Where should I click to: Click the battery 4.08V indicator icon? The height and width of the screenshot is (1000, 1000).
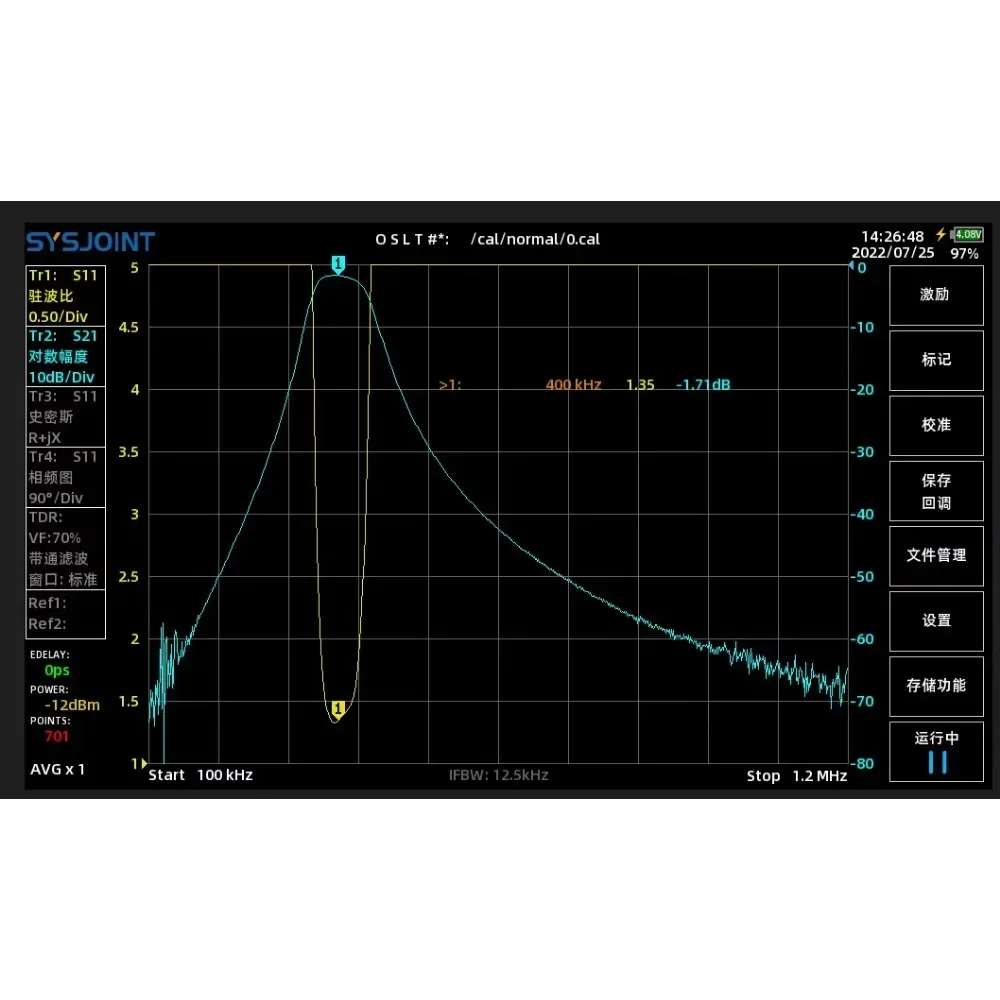pos(967,235)
